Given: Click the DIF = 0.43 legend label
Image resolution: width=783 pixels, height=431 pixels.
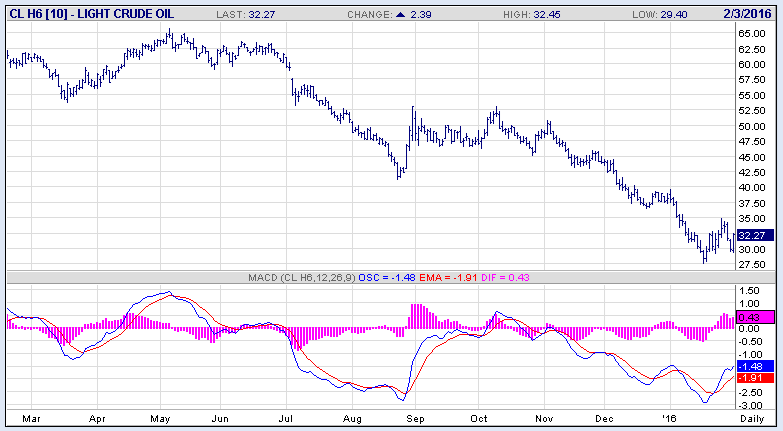Looking at the screenshot, I should pos(525,277).
